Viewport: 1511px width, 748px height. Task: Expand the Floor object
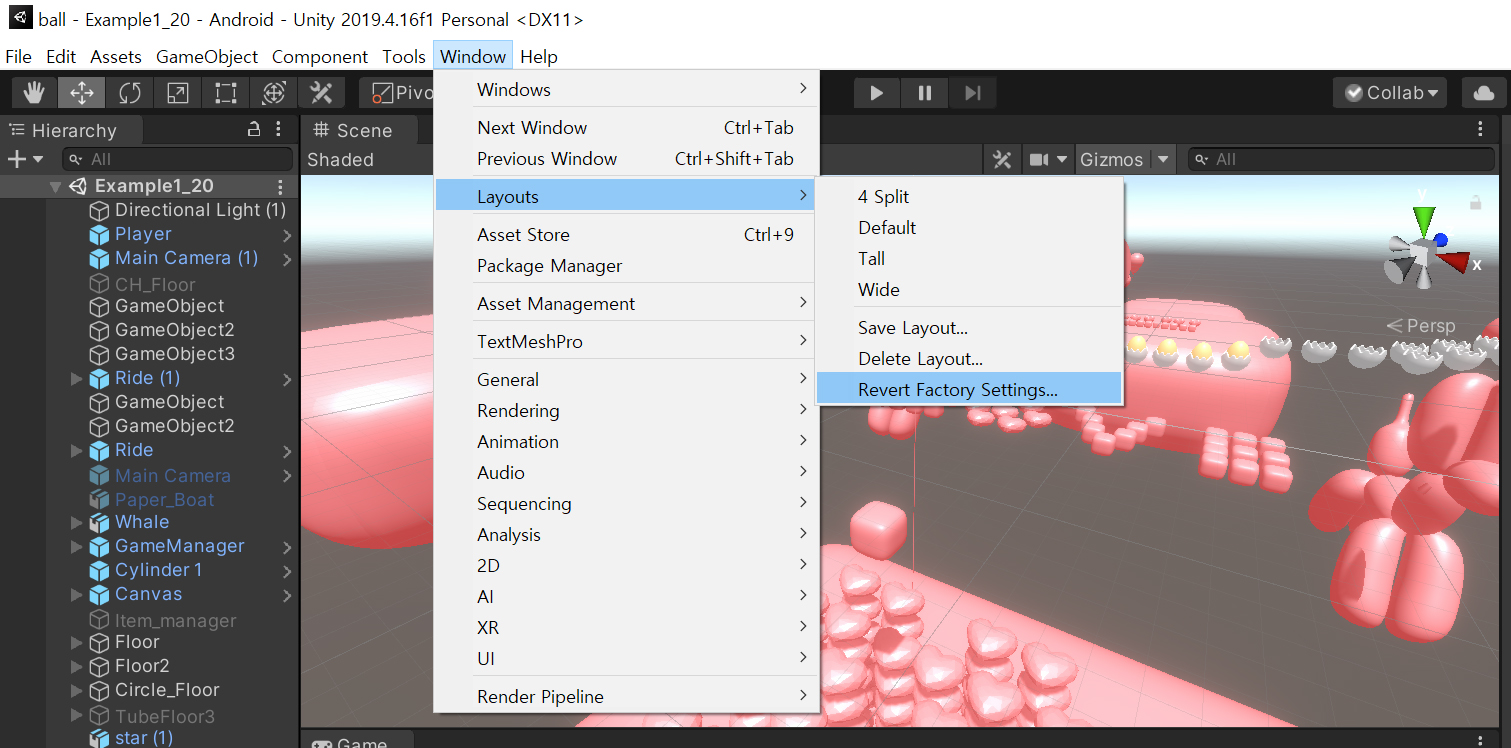pos(77,643)
